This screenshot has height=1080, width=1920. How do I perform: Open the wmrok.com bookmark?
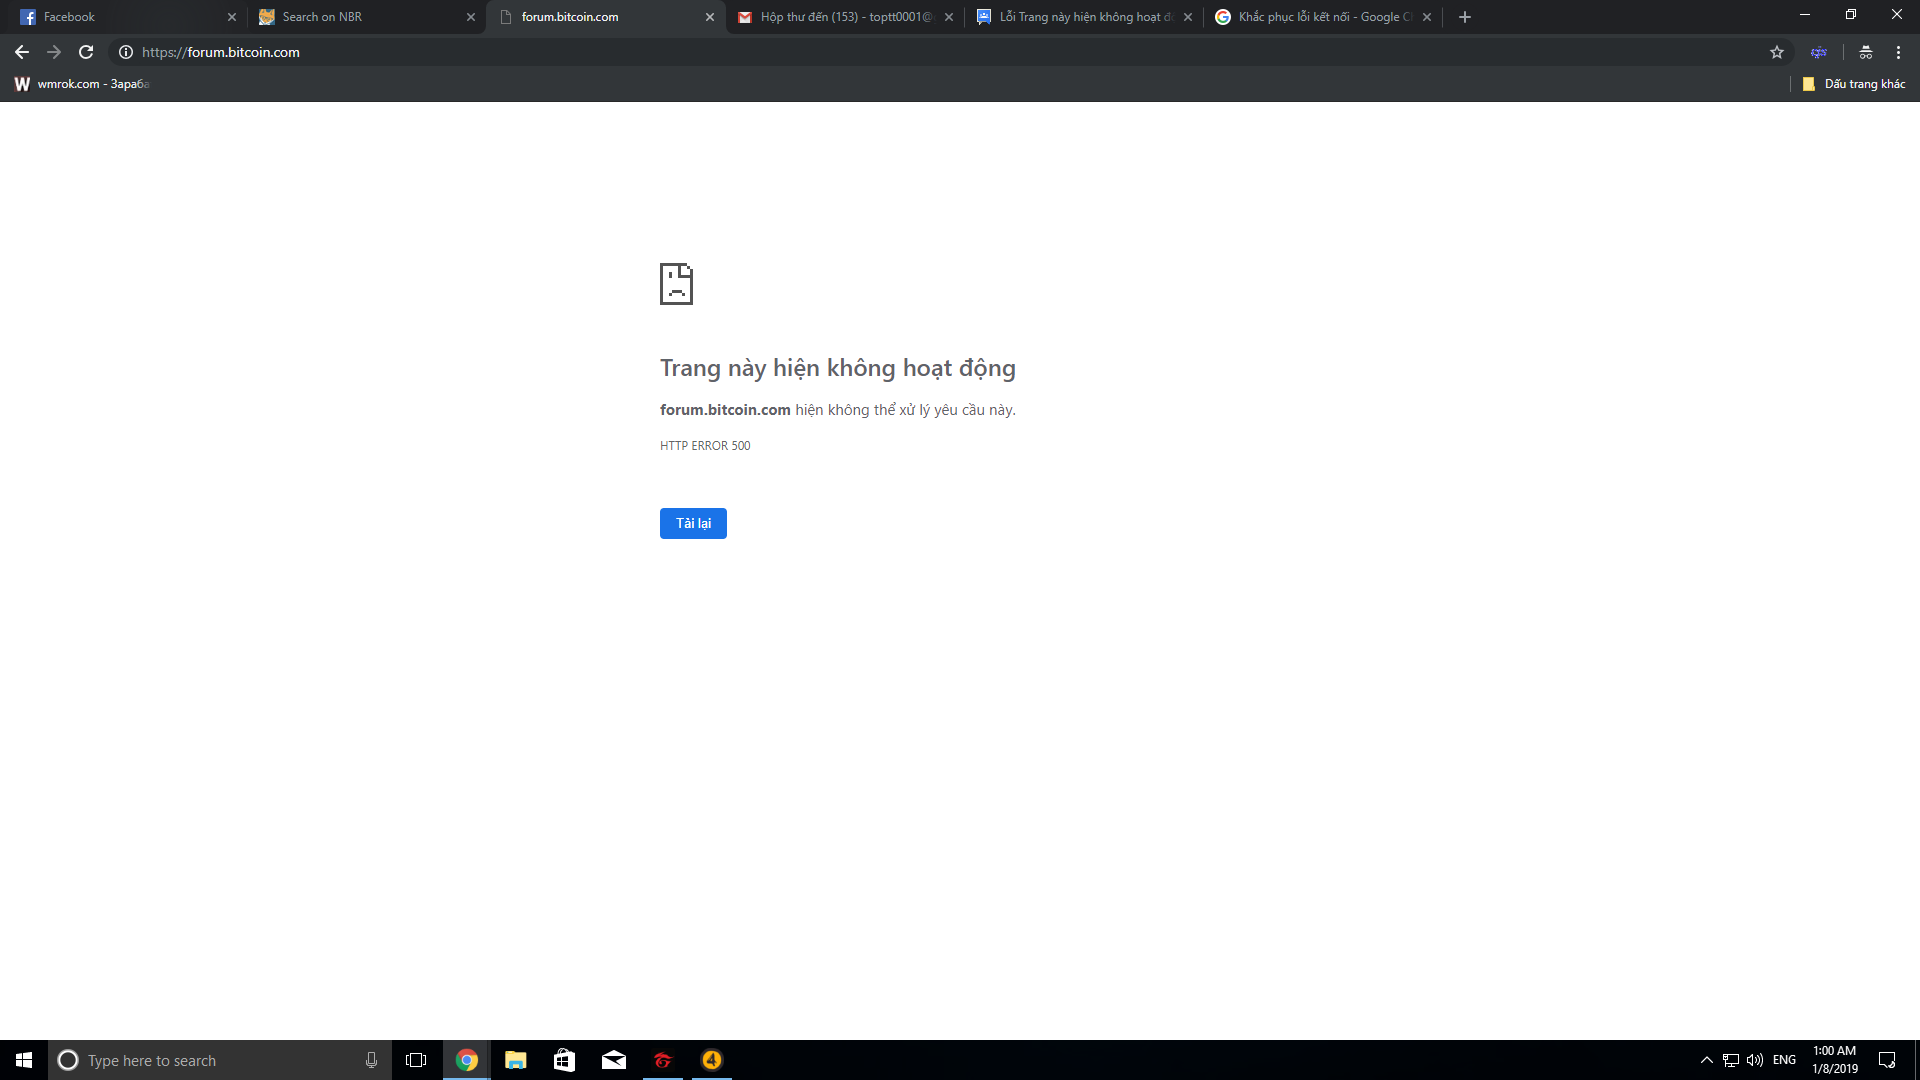coord(82,84)
